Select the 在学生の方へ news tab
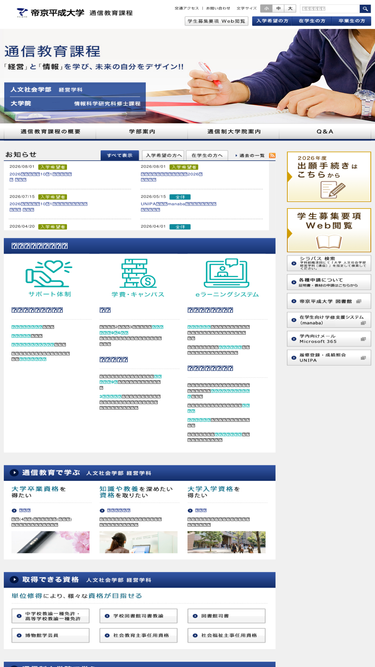 (207, 155)
